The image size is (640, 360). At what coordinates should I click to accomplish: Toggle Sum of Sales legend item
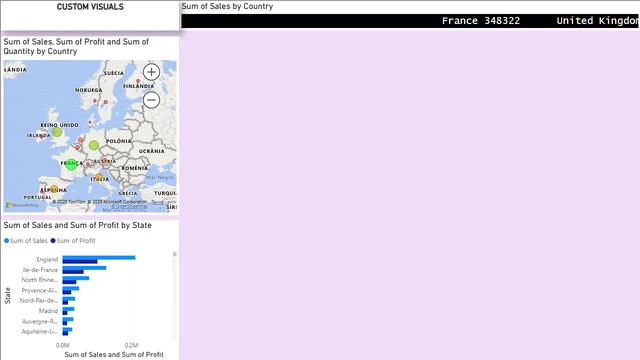[x=26, y=241]
